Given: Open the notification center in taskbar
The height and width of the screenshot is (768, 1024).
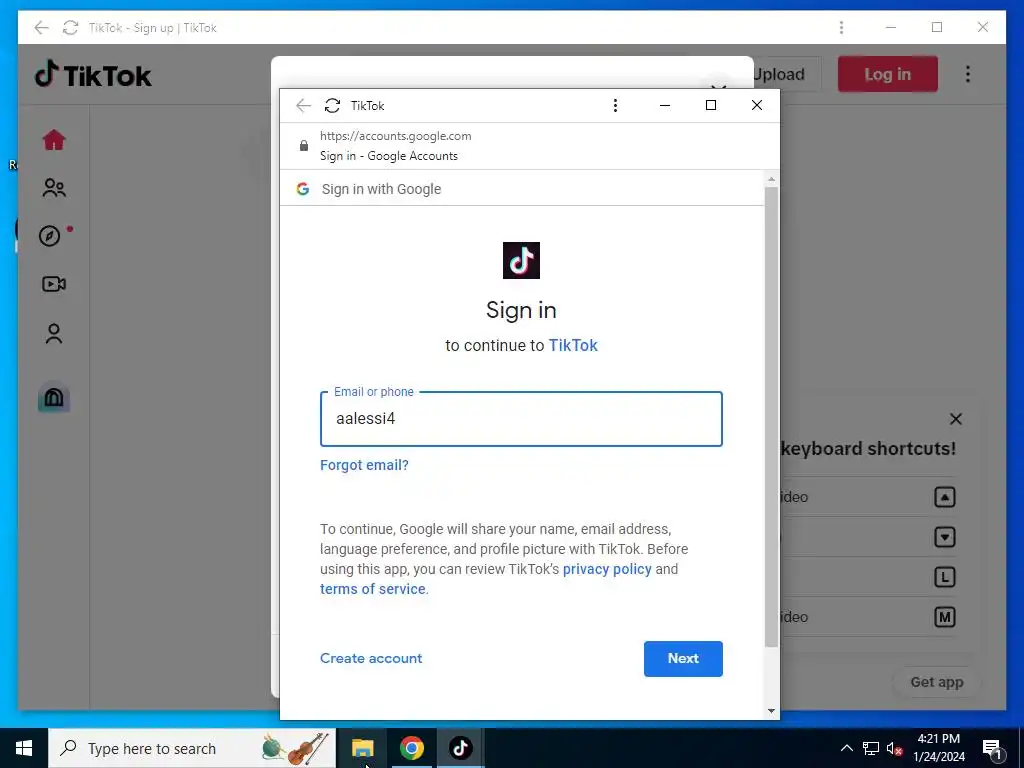Looking at the screenshot, I should pyautogui.click(x=992, y=749).
